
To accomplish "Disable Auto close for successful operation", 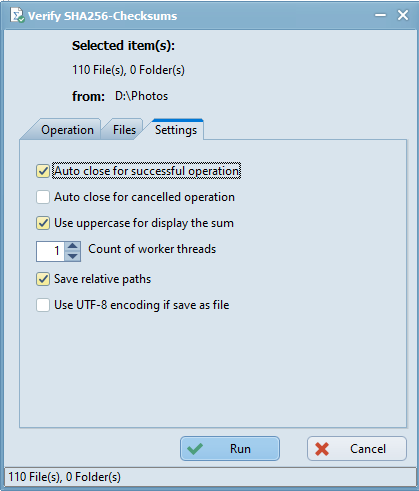I will tap(43, 171).
